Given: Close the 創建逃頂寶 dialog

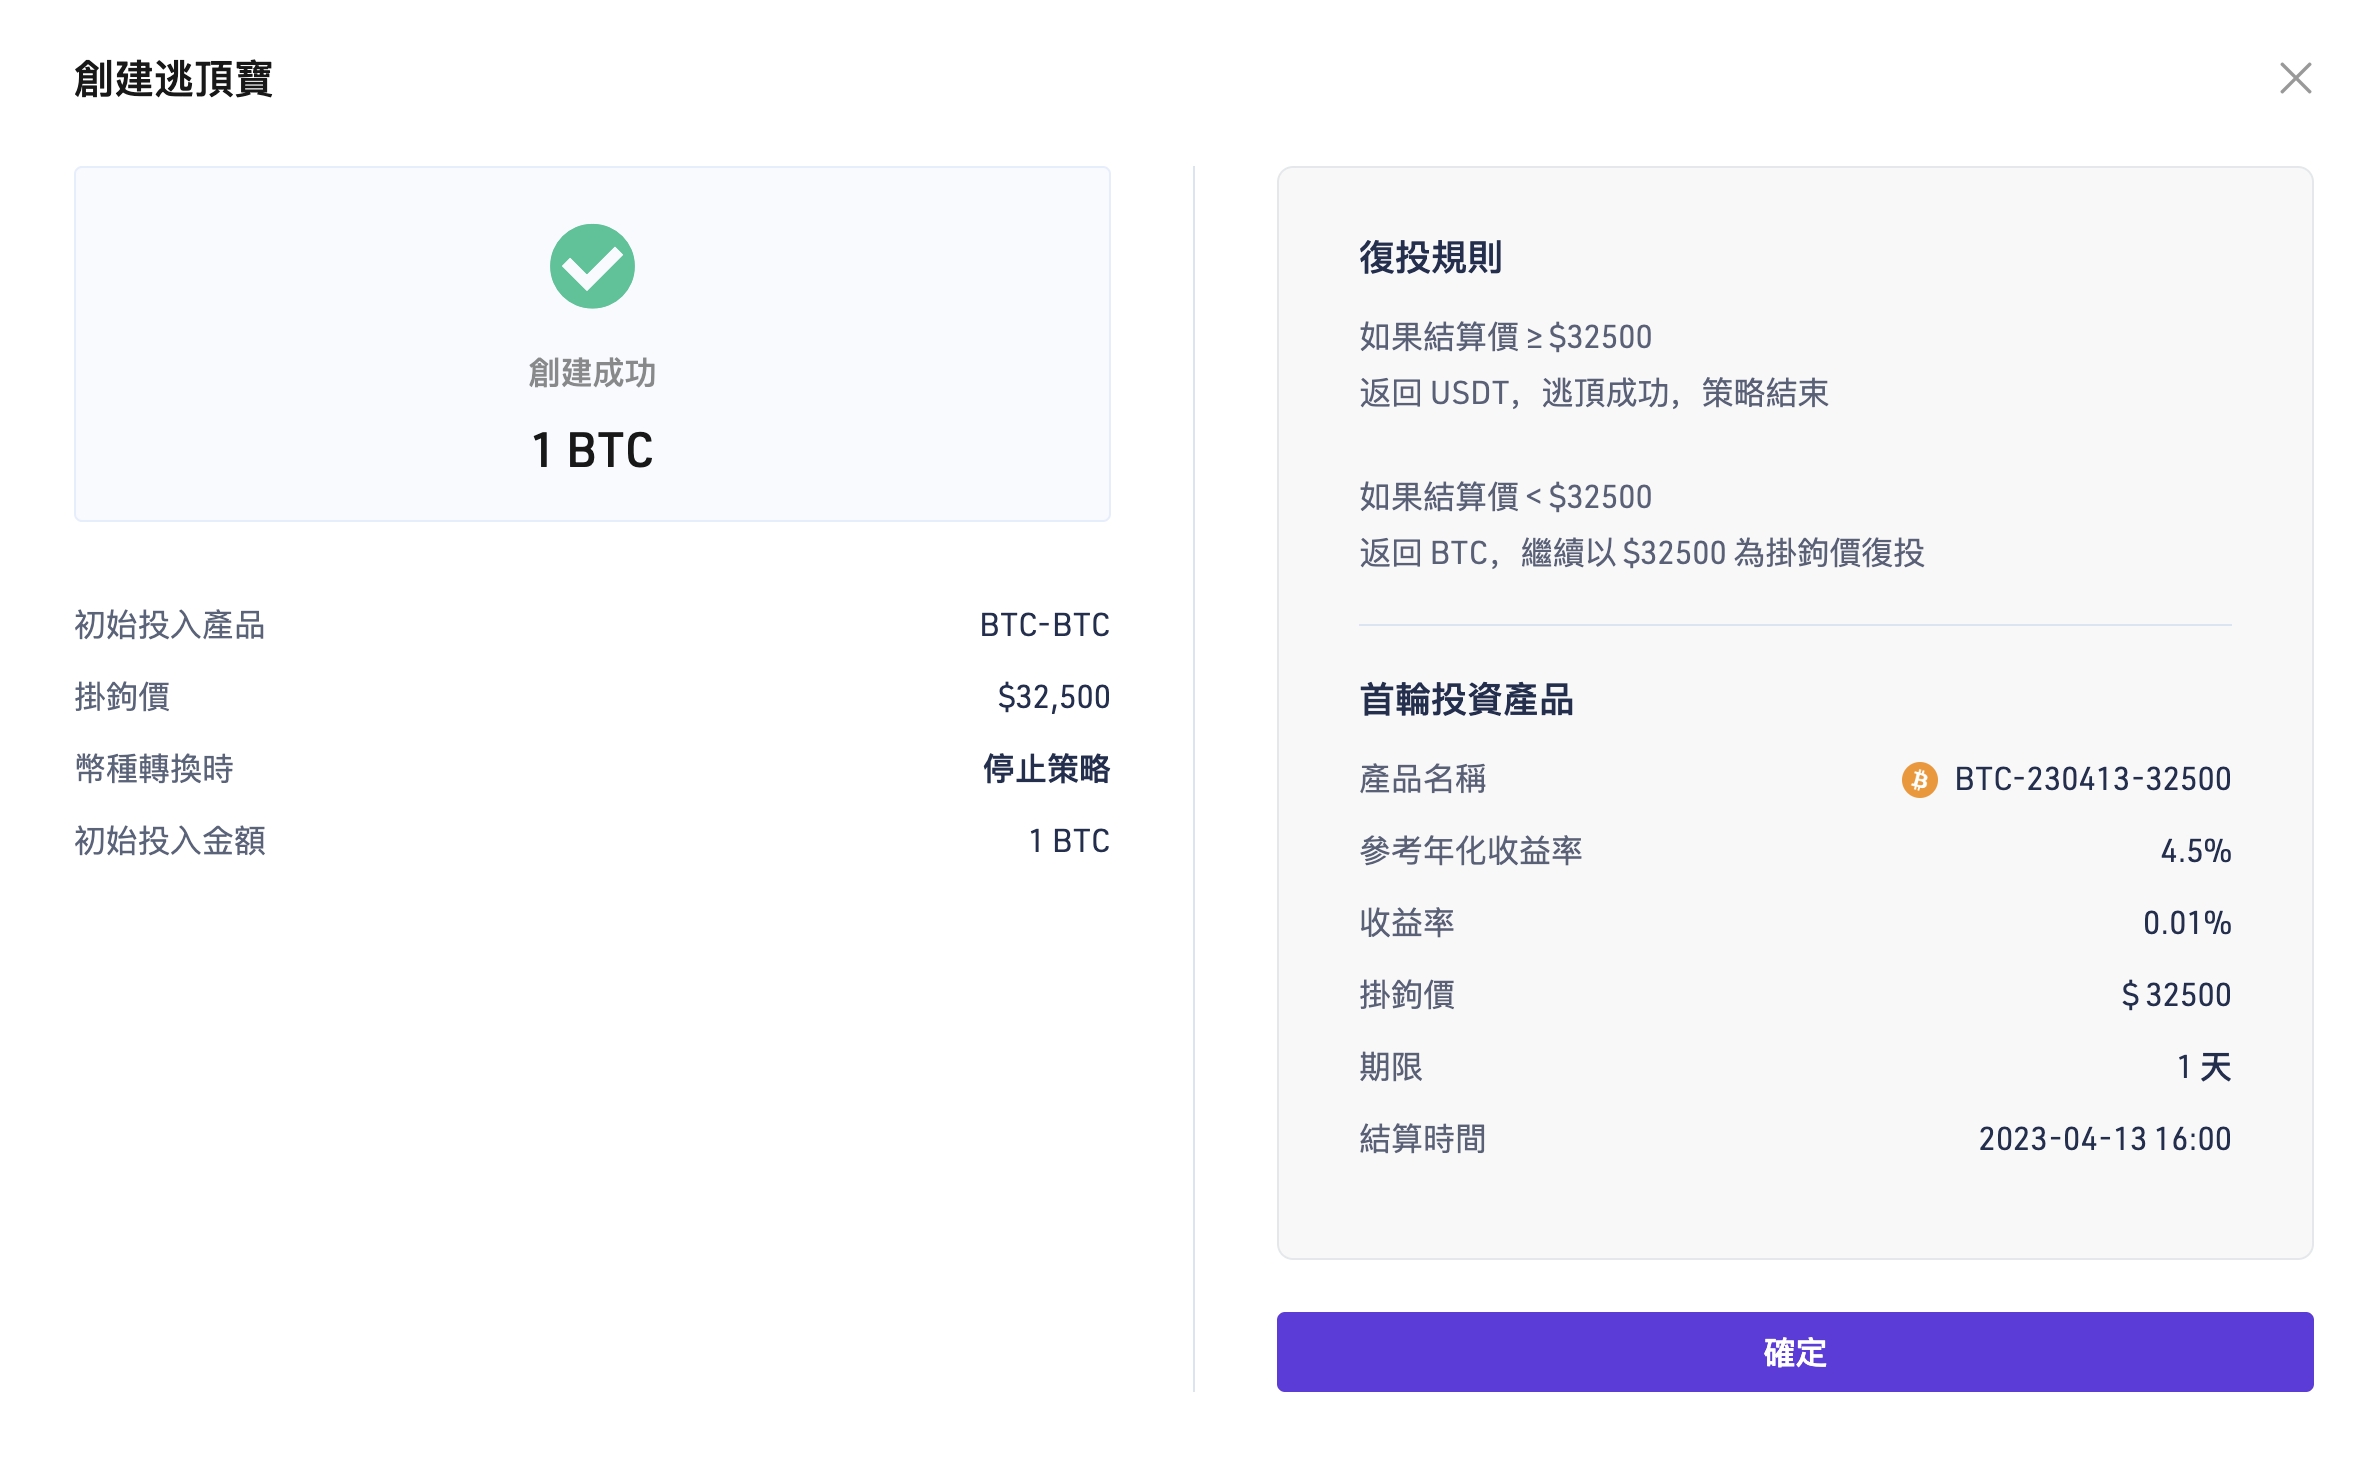Looking at the screenshot, I should coord(2295,78).
